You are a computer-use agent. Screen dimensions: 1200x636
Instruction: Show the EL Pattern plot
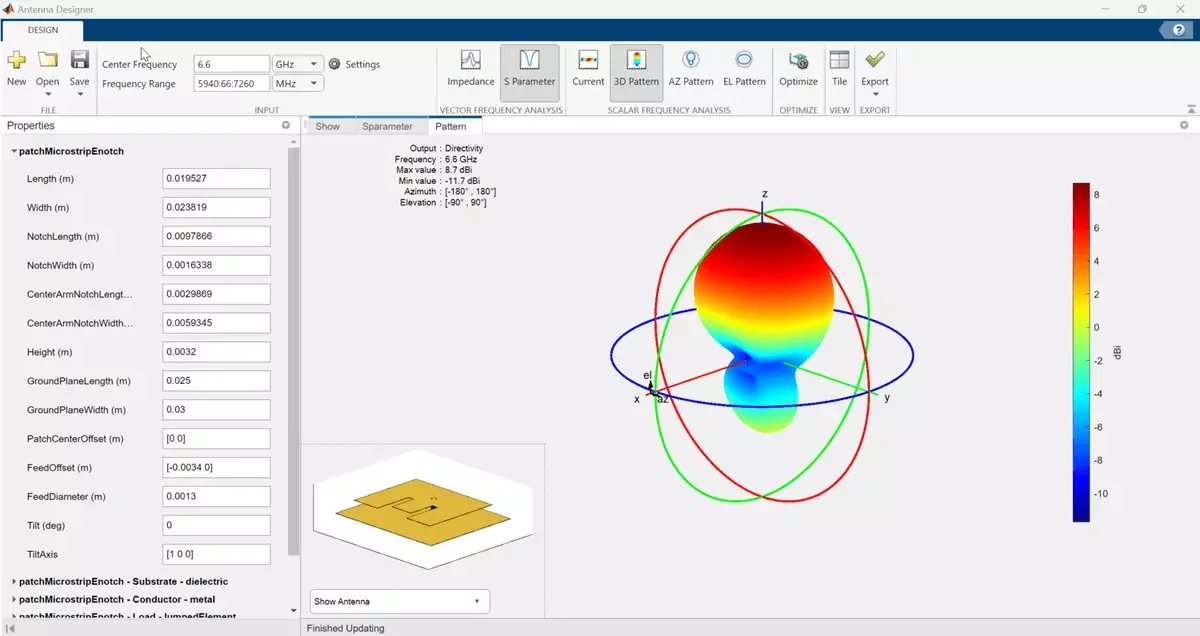point(744,67)
